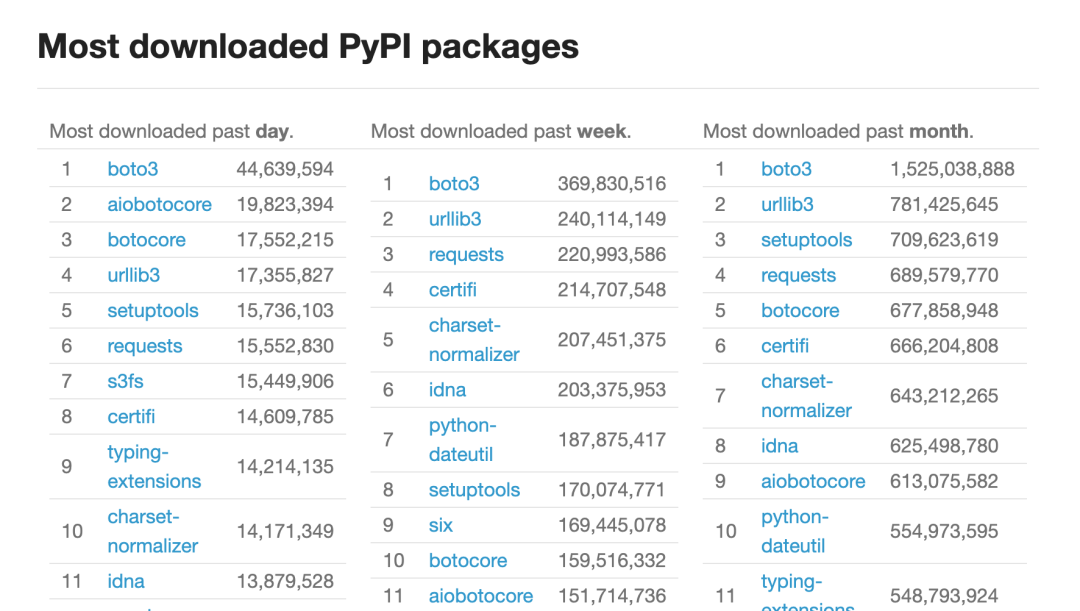The height and width of the screenshot is (611, 1080).
Task: Click typing-extensions in the day table
Action: point(153,467)
